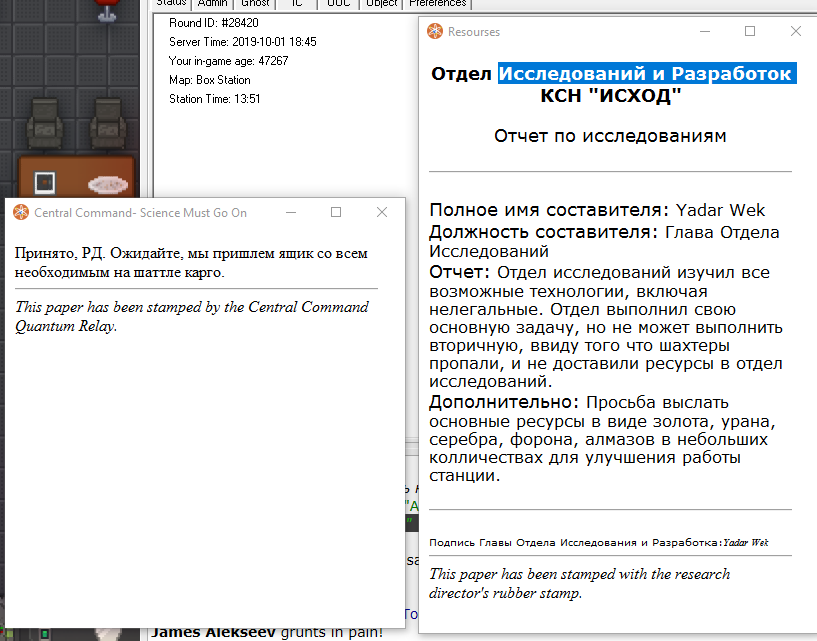Click the highlighted text "Исследований и Разработок"
The image size is (817, 641).
pyautogui.click(x=646, y=74)
